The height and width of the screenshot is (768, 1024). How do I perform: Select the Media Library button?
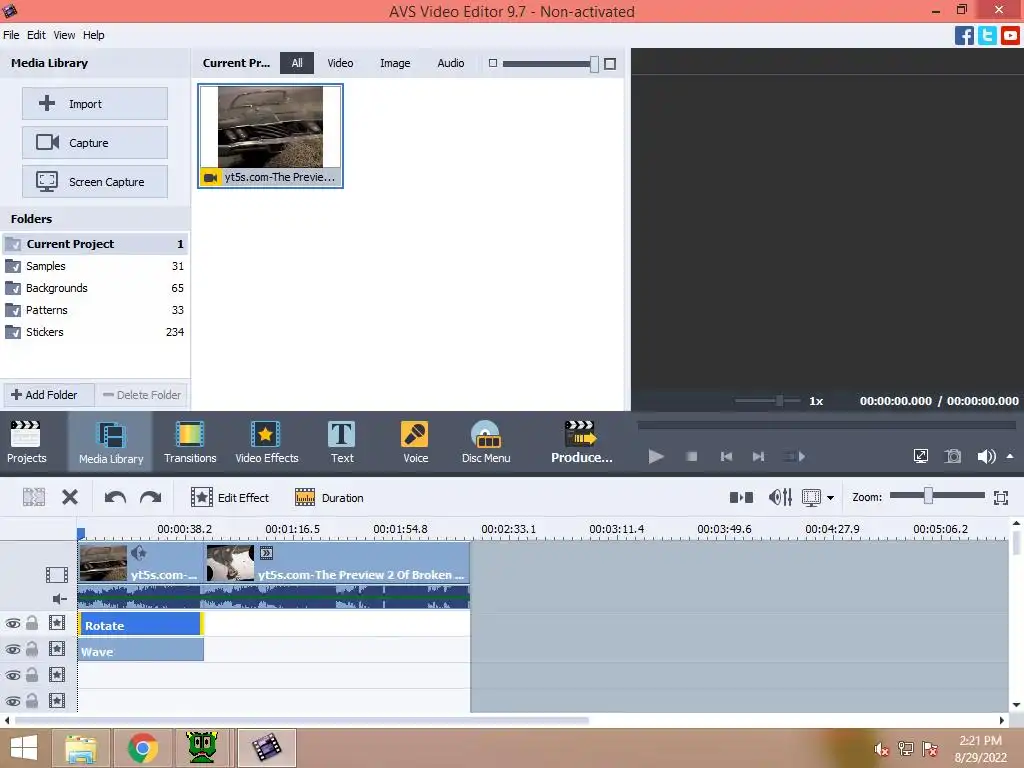point(110,441)
